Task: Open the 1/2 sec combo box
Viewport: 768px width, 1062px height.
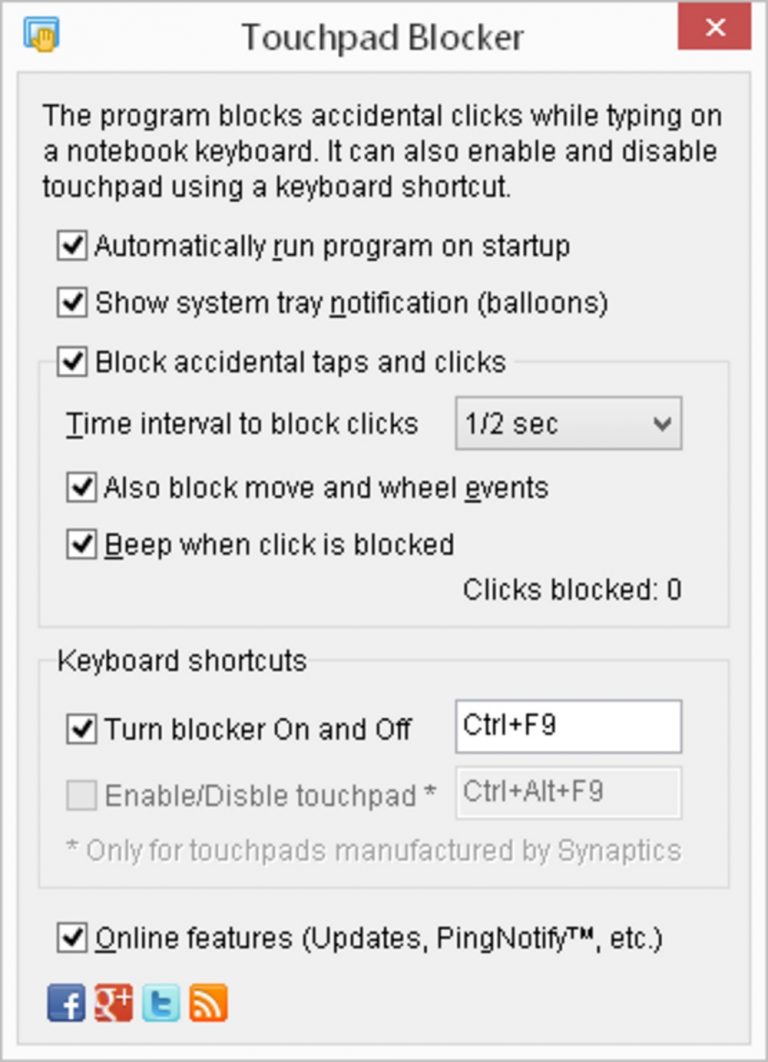Action: (x=568, y=424)
